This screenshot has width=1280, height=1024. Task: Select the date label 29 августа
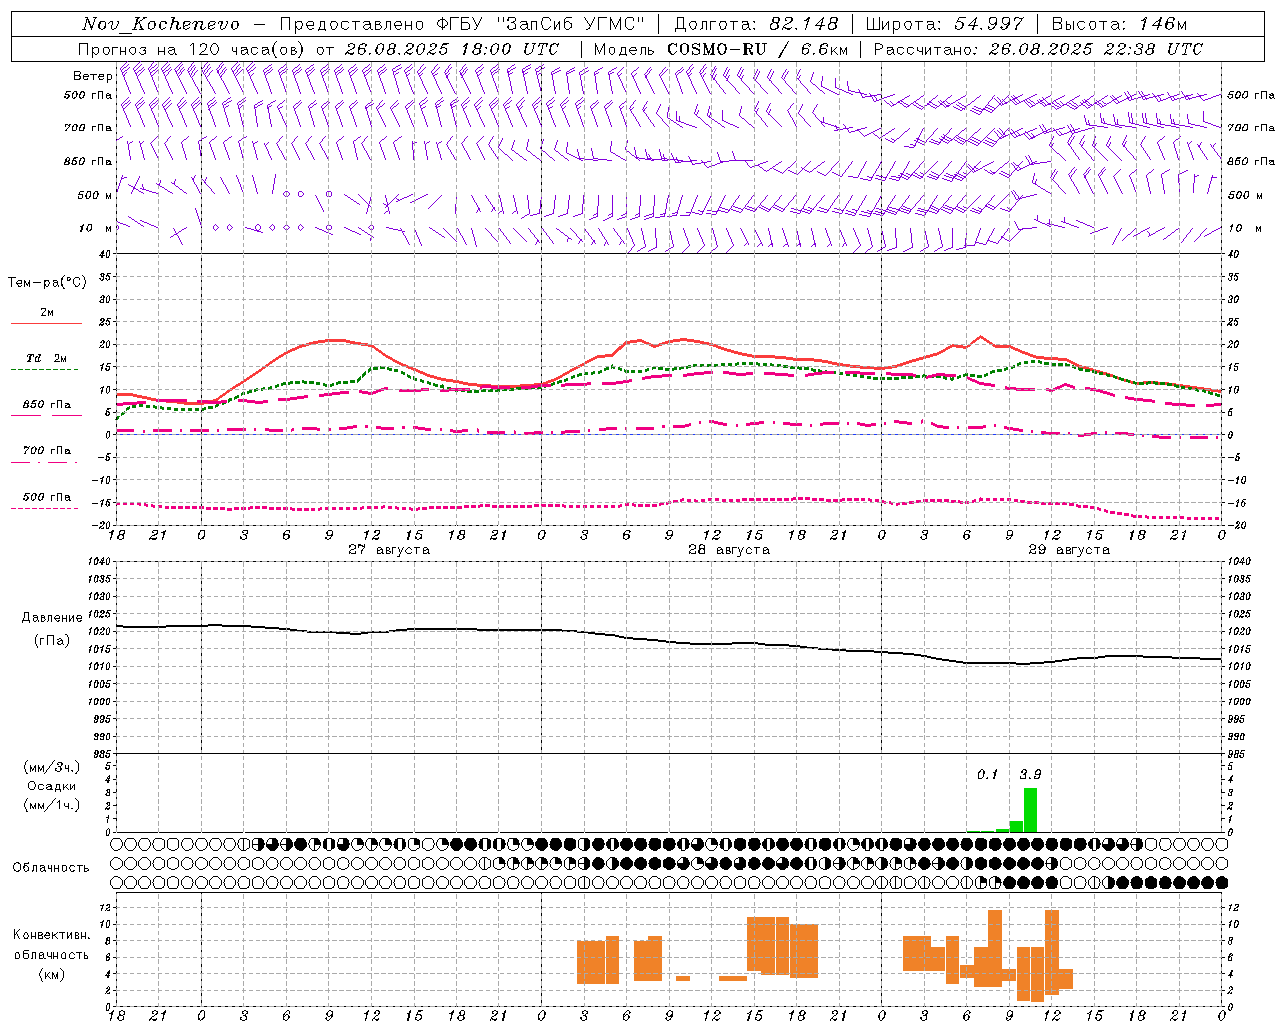1069,550
